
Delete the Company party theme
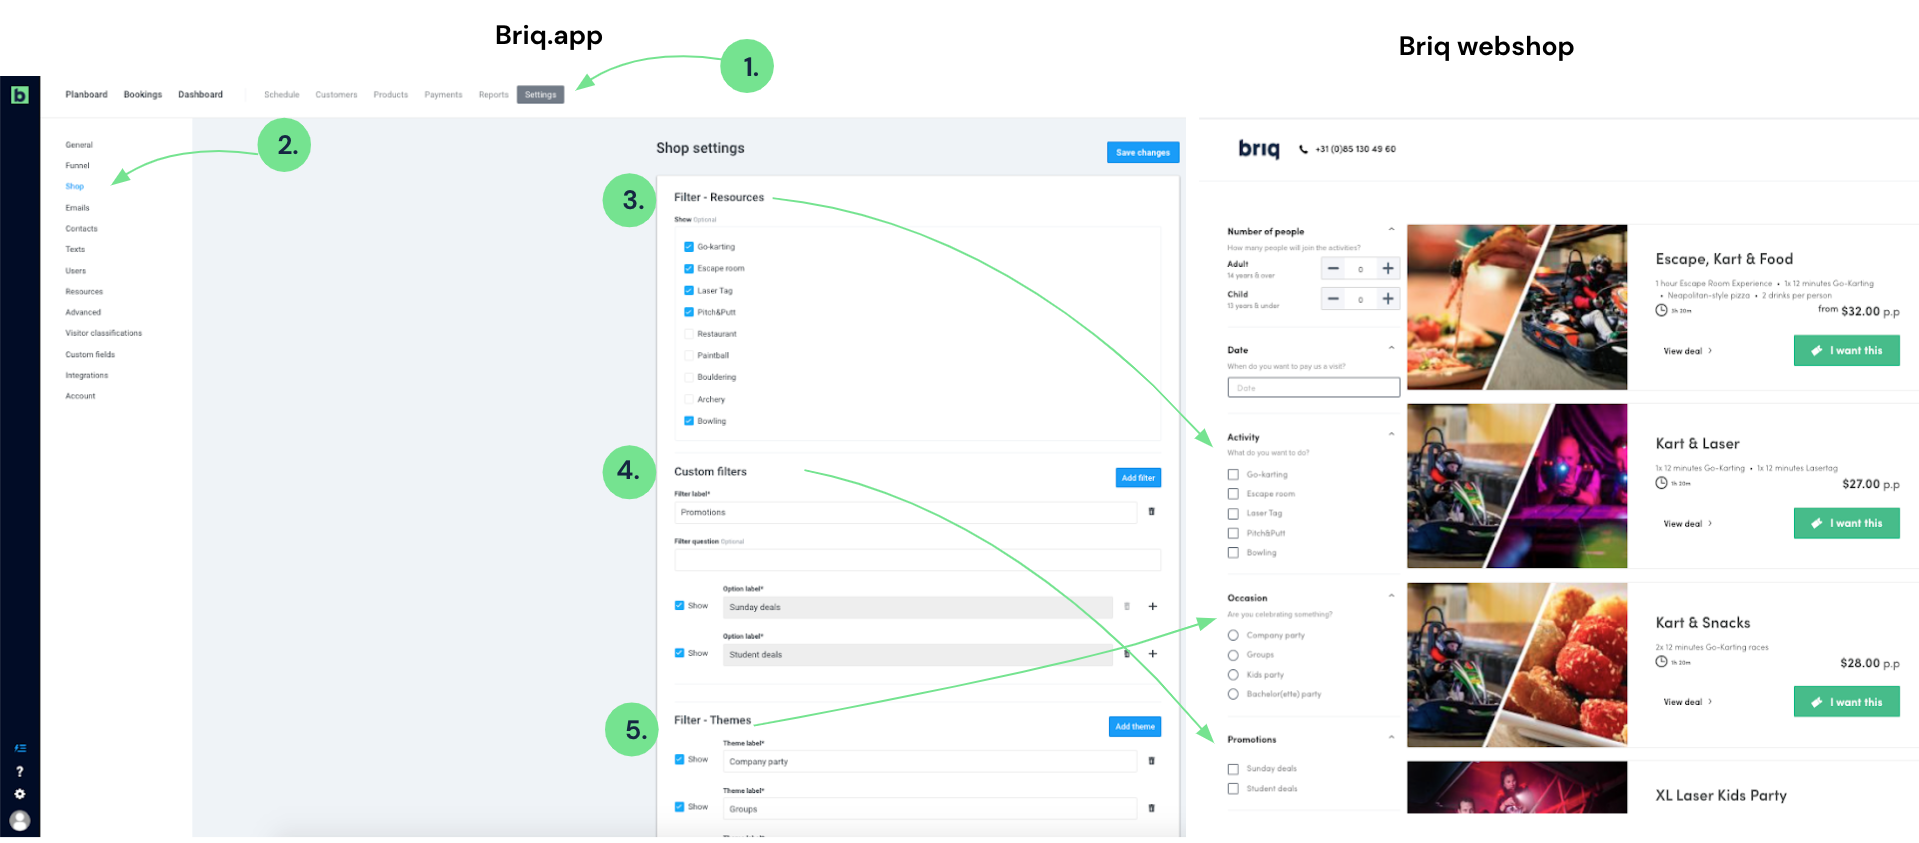1151,761
